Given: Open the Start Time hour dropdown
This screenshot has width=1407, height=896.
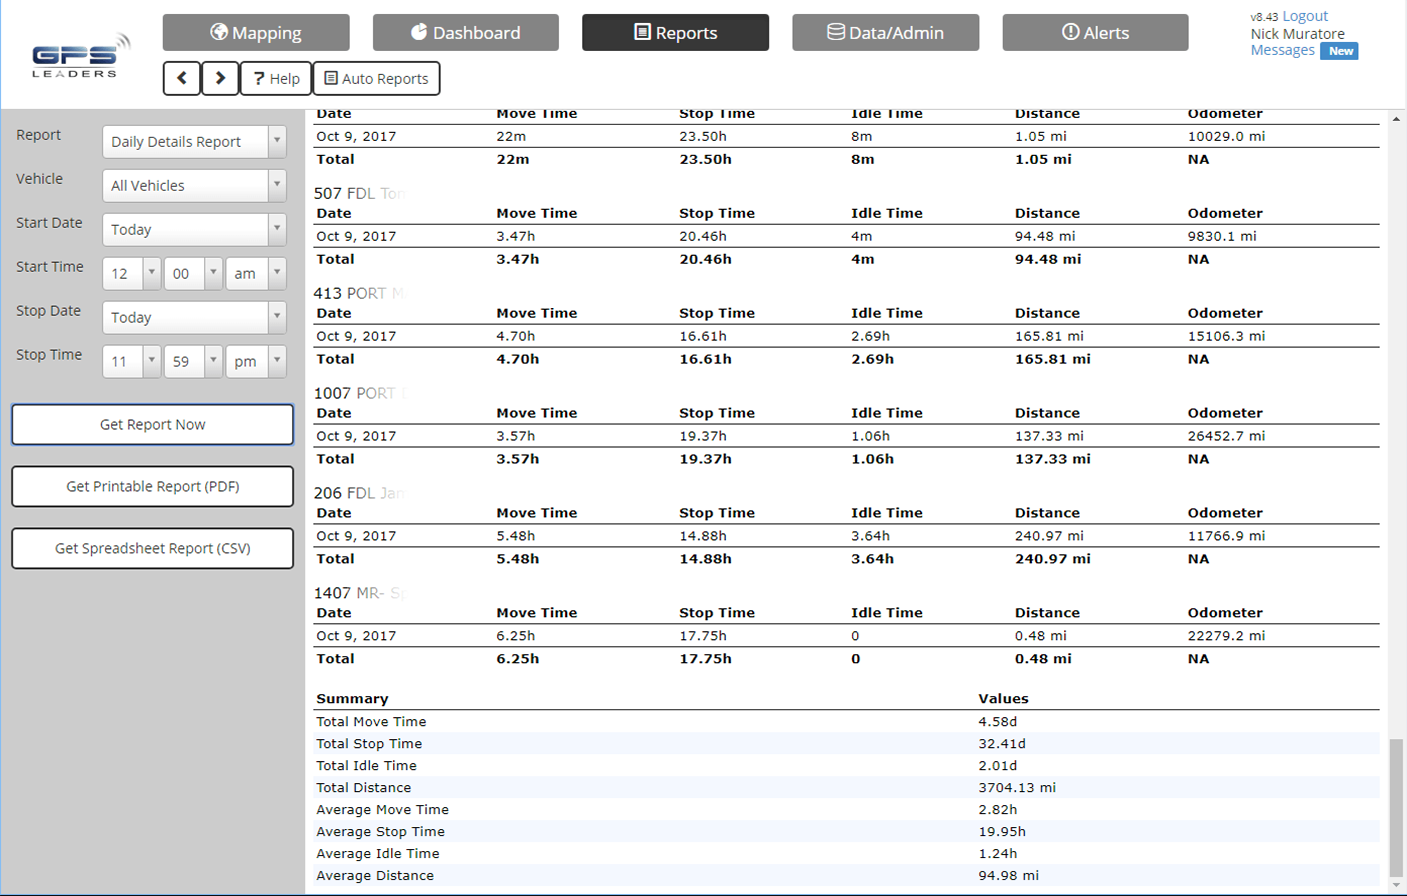Looking at the screenshot, I should coord(131,273).
